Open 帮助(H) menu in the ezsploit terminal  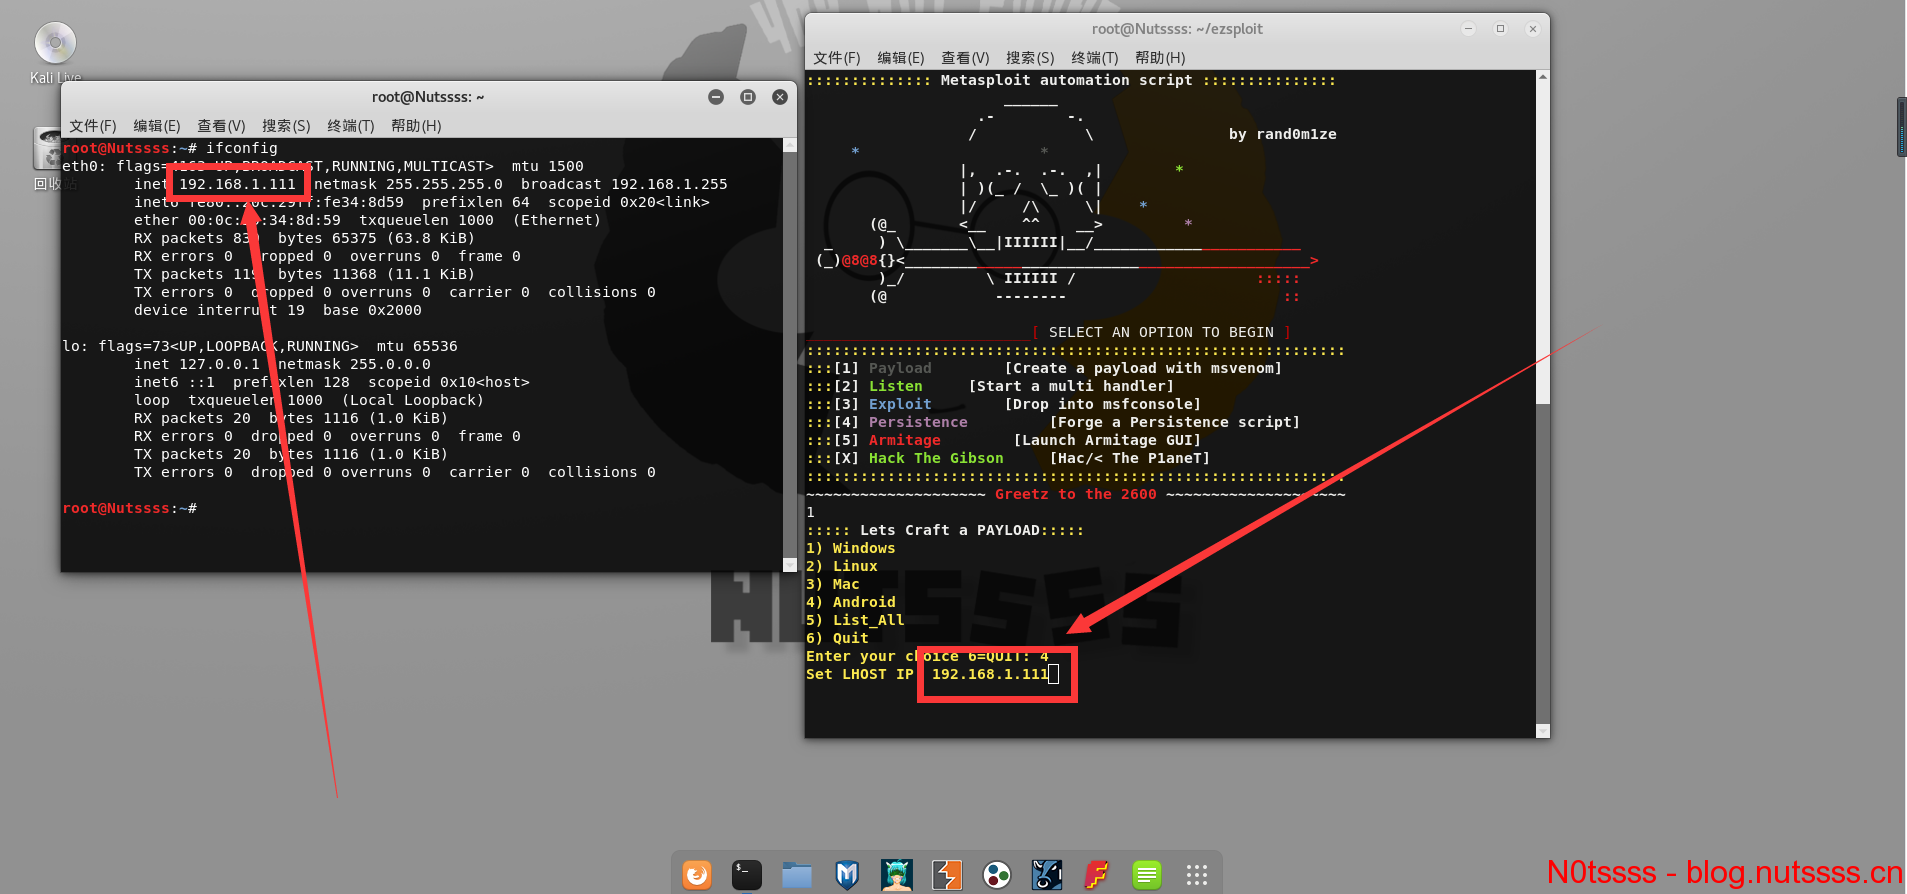tap(1160, 58)
